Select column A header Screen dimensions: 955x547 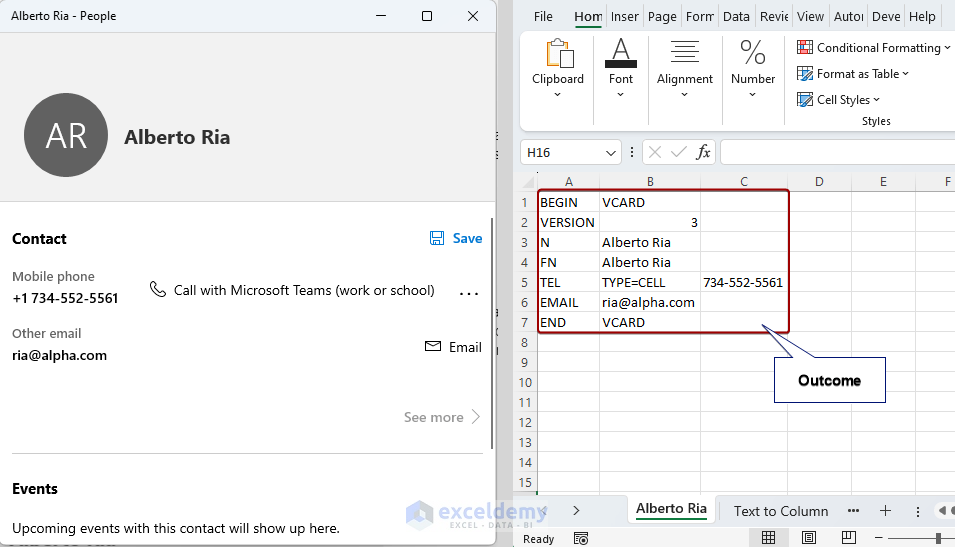[x=568, y=182]
